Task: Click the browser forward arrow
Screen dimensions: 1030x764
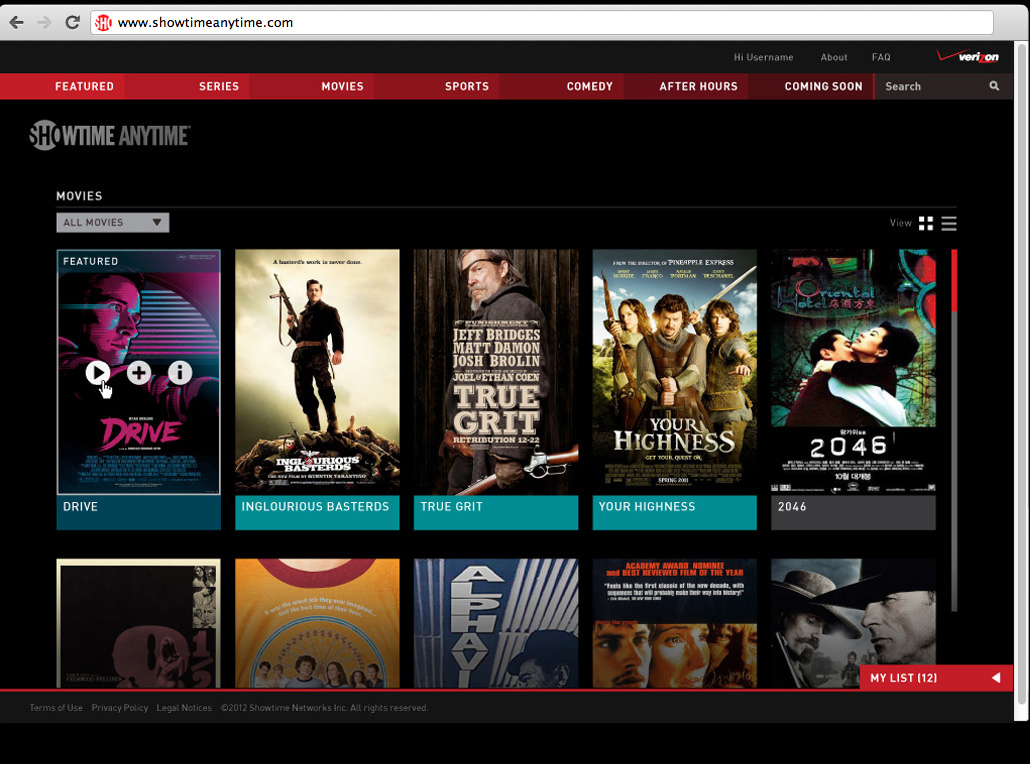Action: (45, 22)
